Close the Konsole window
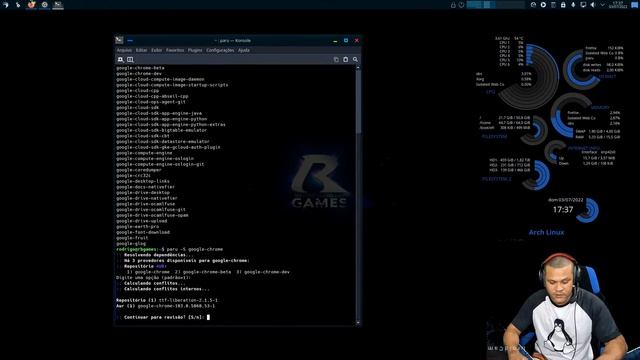640x360 pixels. click(356, 40)
